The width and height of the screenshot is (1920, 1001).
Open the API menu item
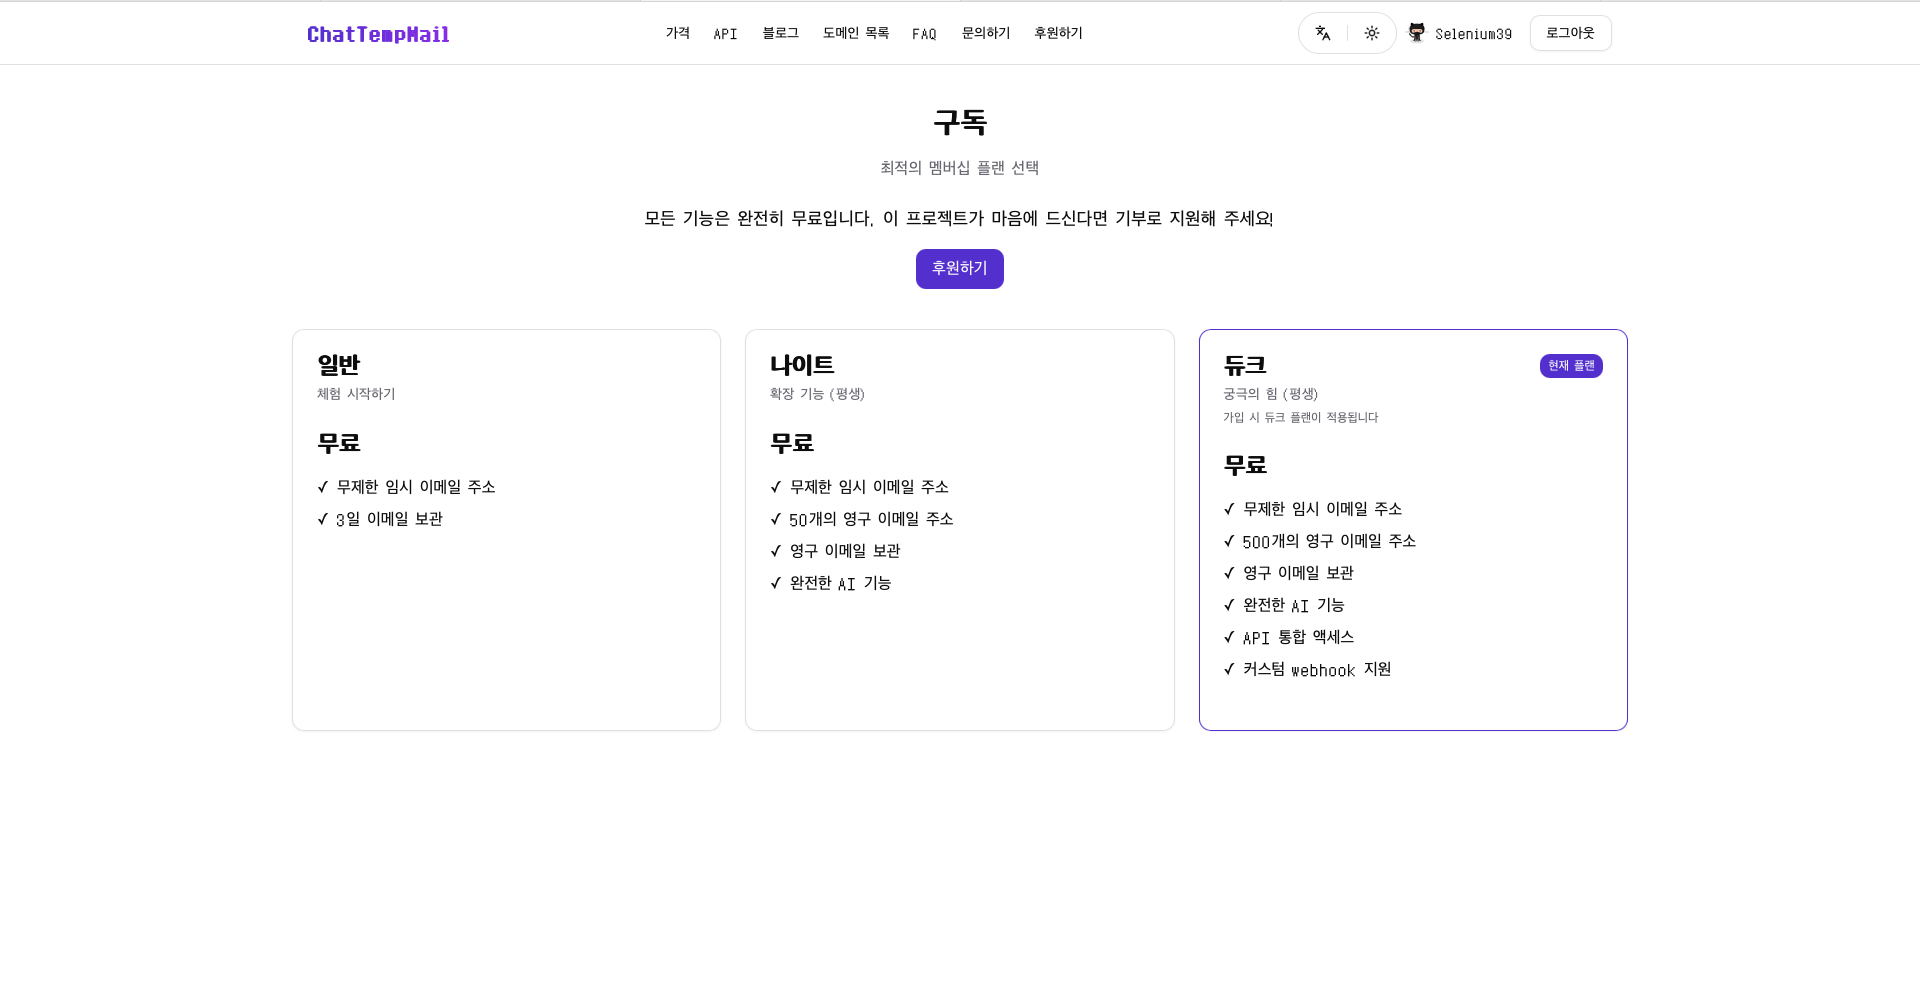[725, 33]
